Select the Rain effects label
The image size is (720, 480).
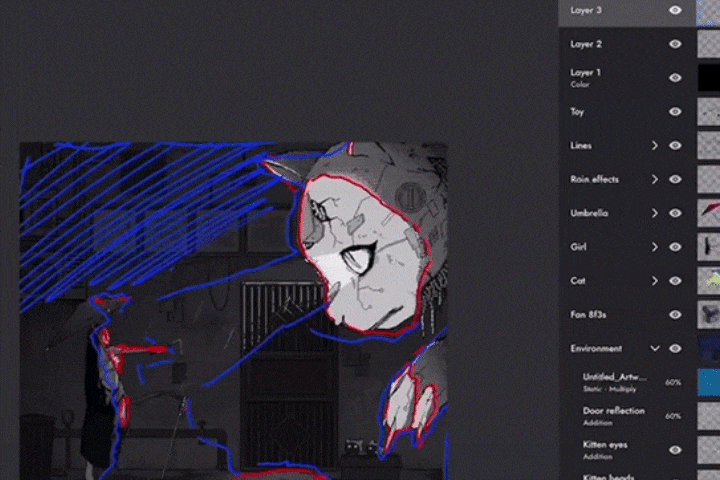(x=594, y=179)
